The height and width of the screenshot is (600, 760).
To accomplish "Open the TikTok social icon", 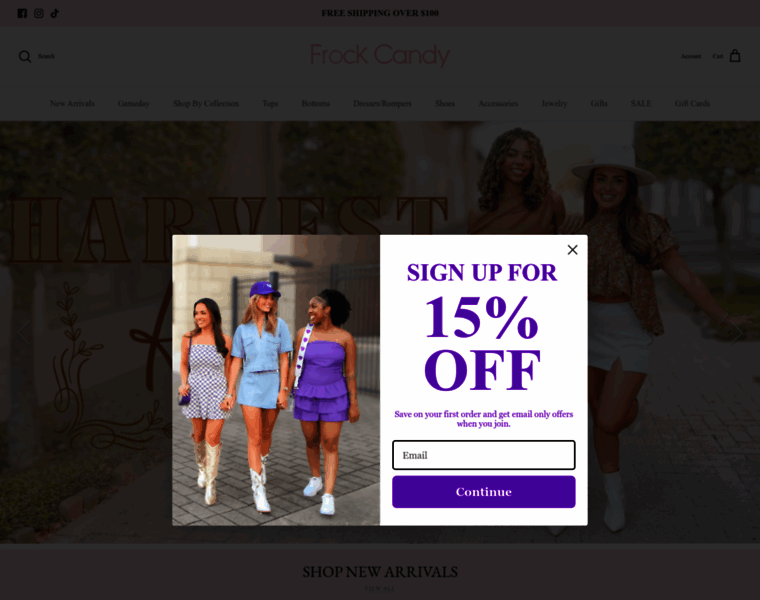I will click(x=55, y=14).
